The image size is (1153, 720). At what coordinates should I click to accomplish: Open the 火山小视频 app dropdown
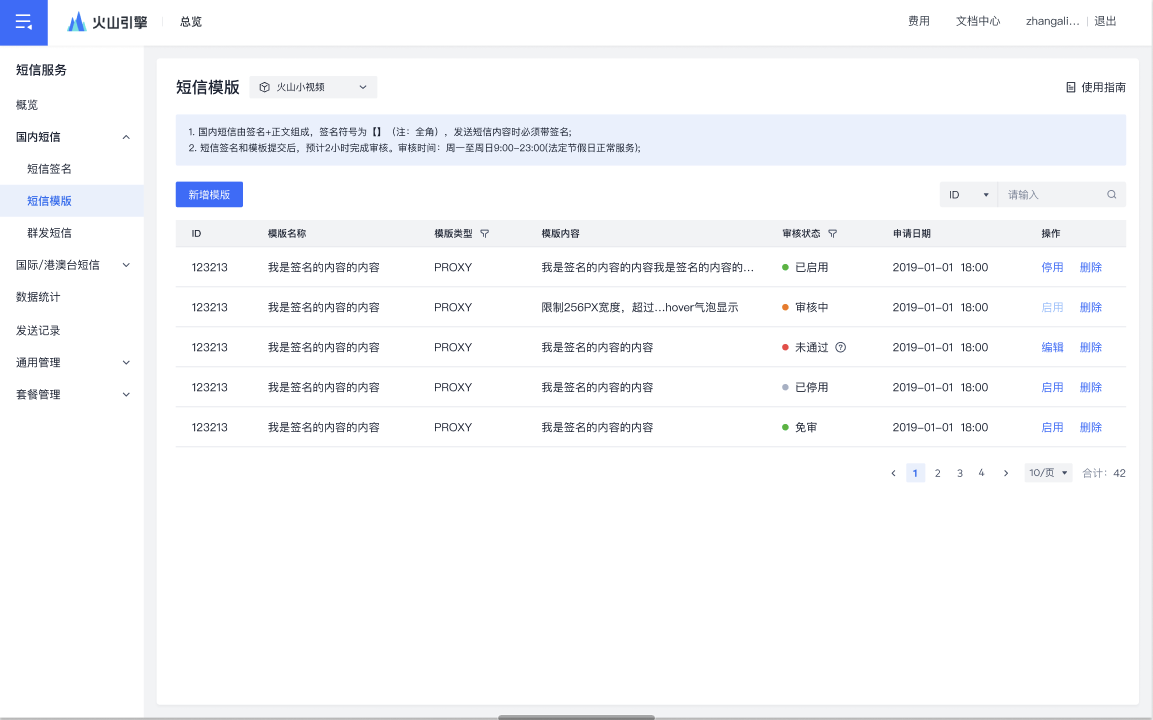(x=313, y=88)
